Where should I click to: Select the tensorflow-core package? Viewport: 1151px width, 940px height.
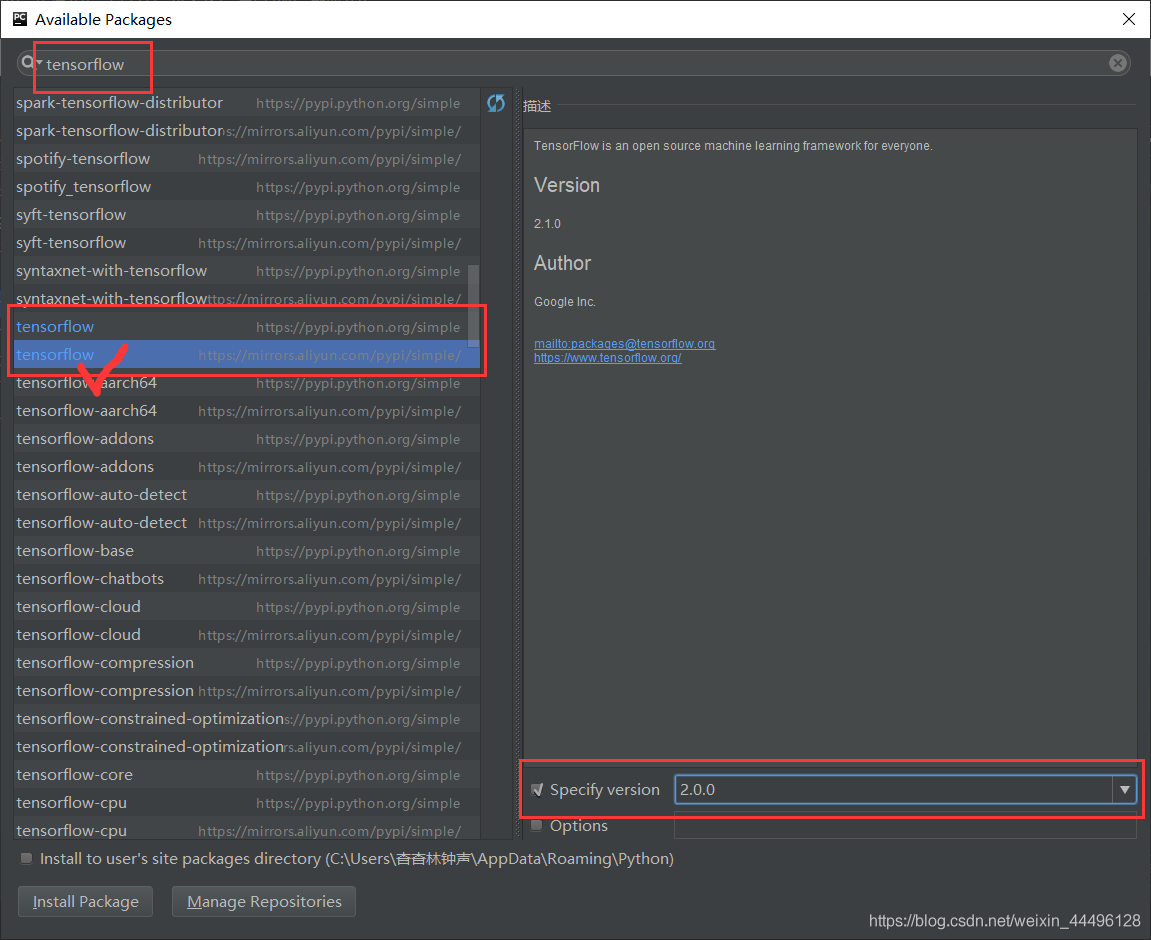point(247,775)
